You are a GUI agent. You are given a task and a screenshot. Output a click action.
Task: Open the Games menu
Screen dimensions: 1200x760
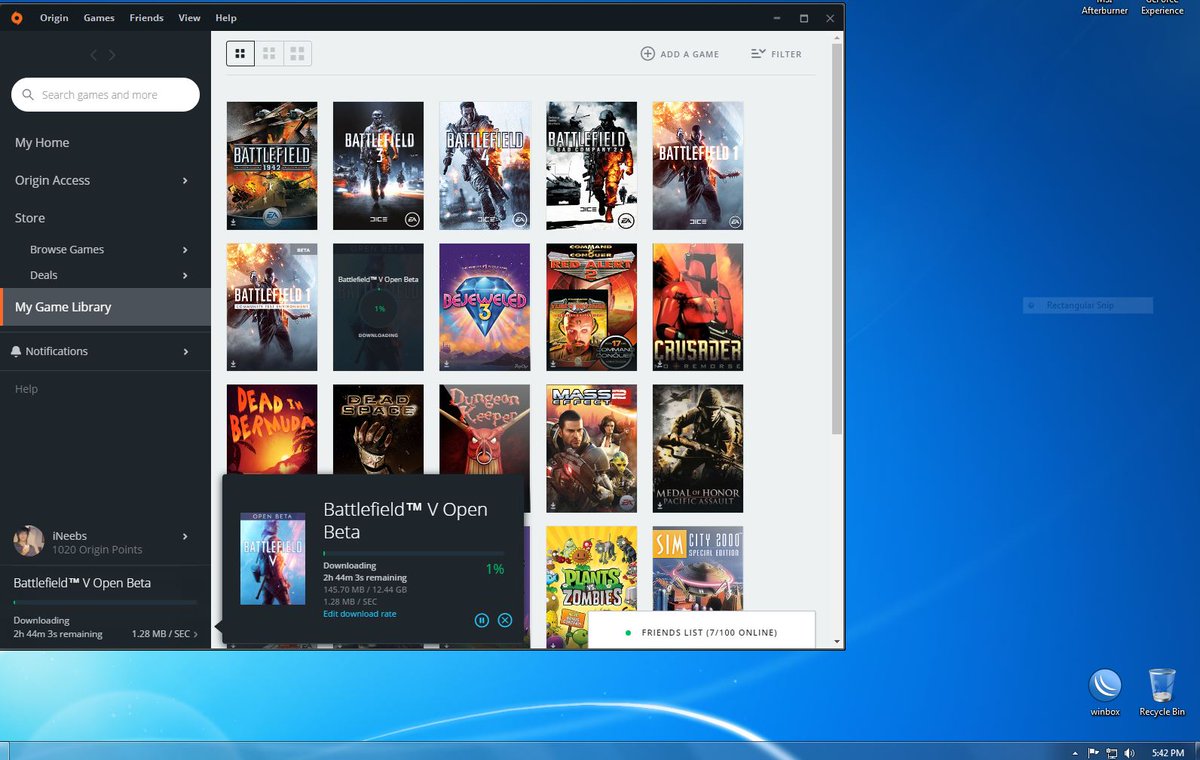click(99, 18)
